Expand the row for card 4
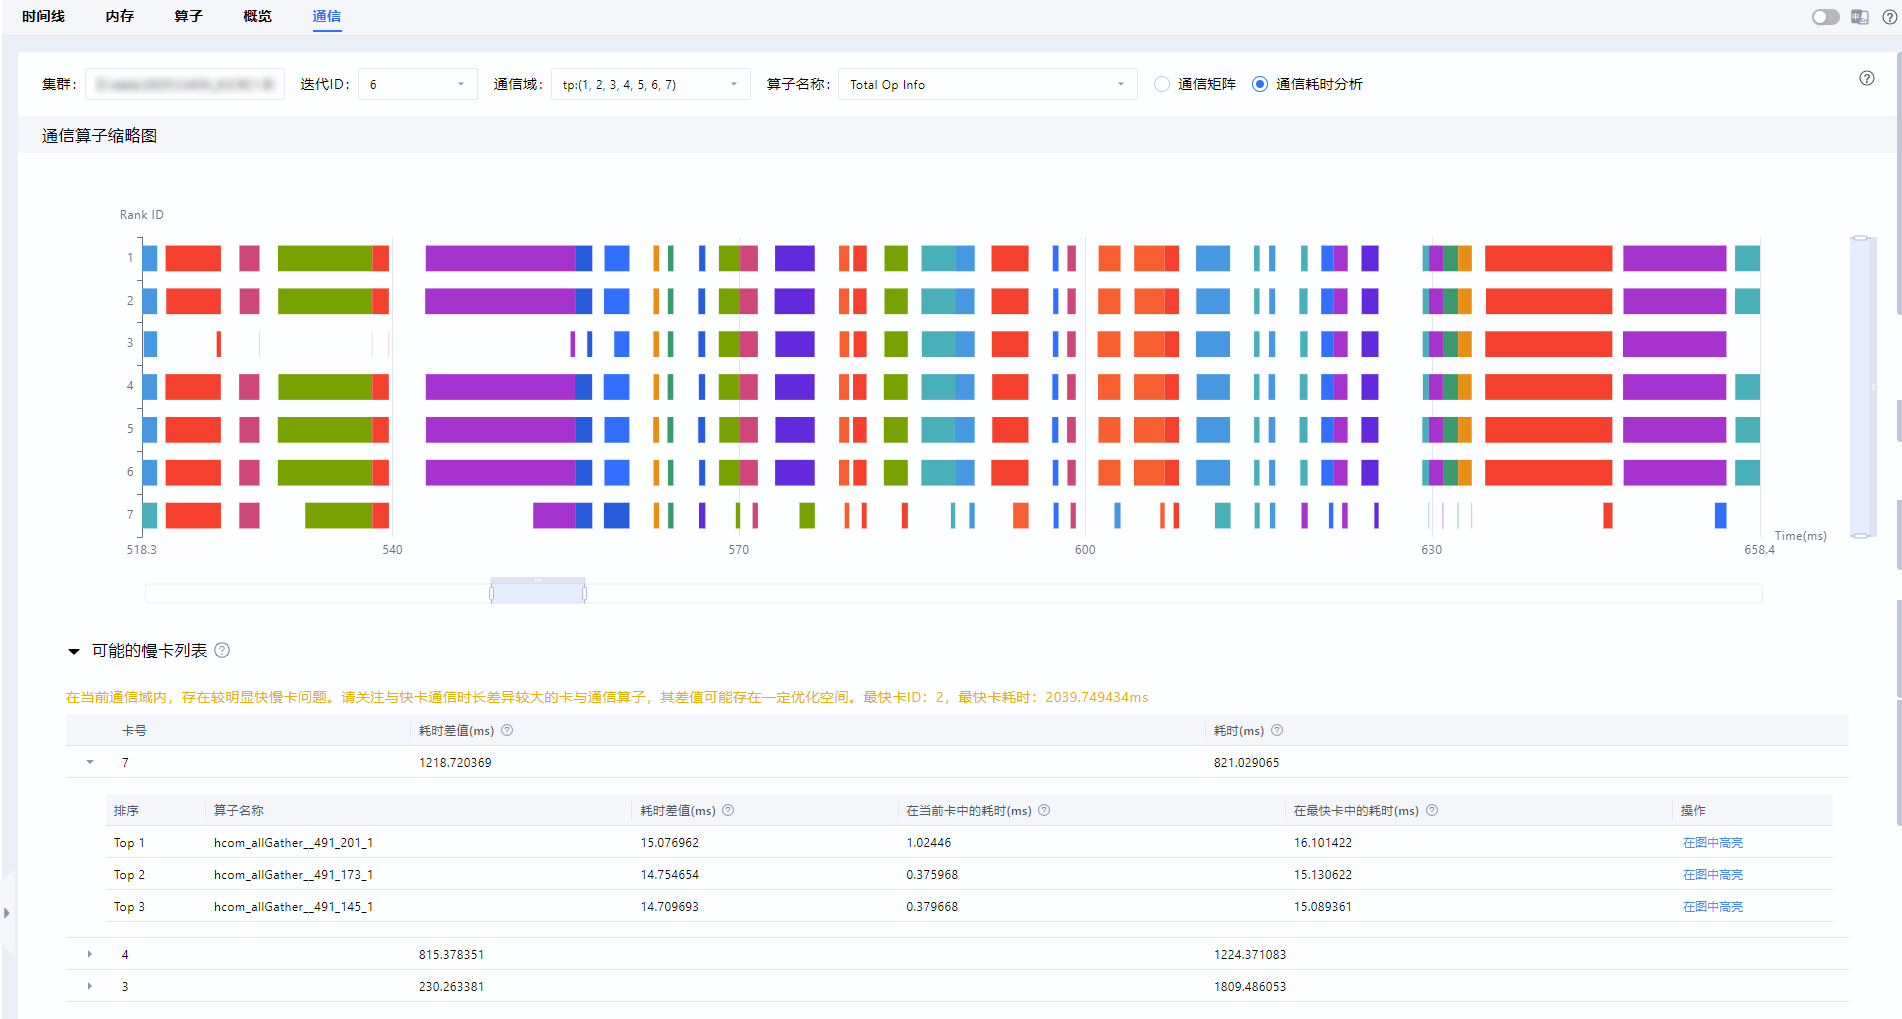 (90, 954)
